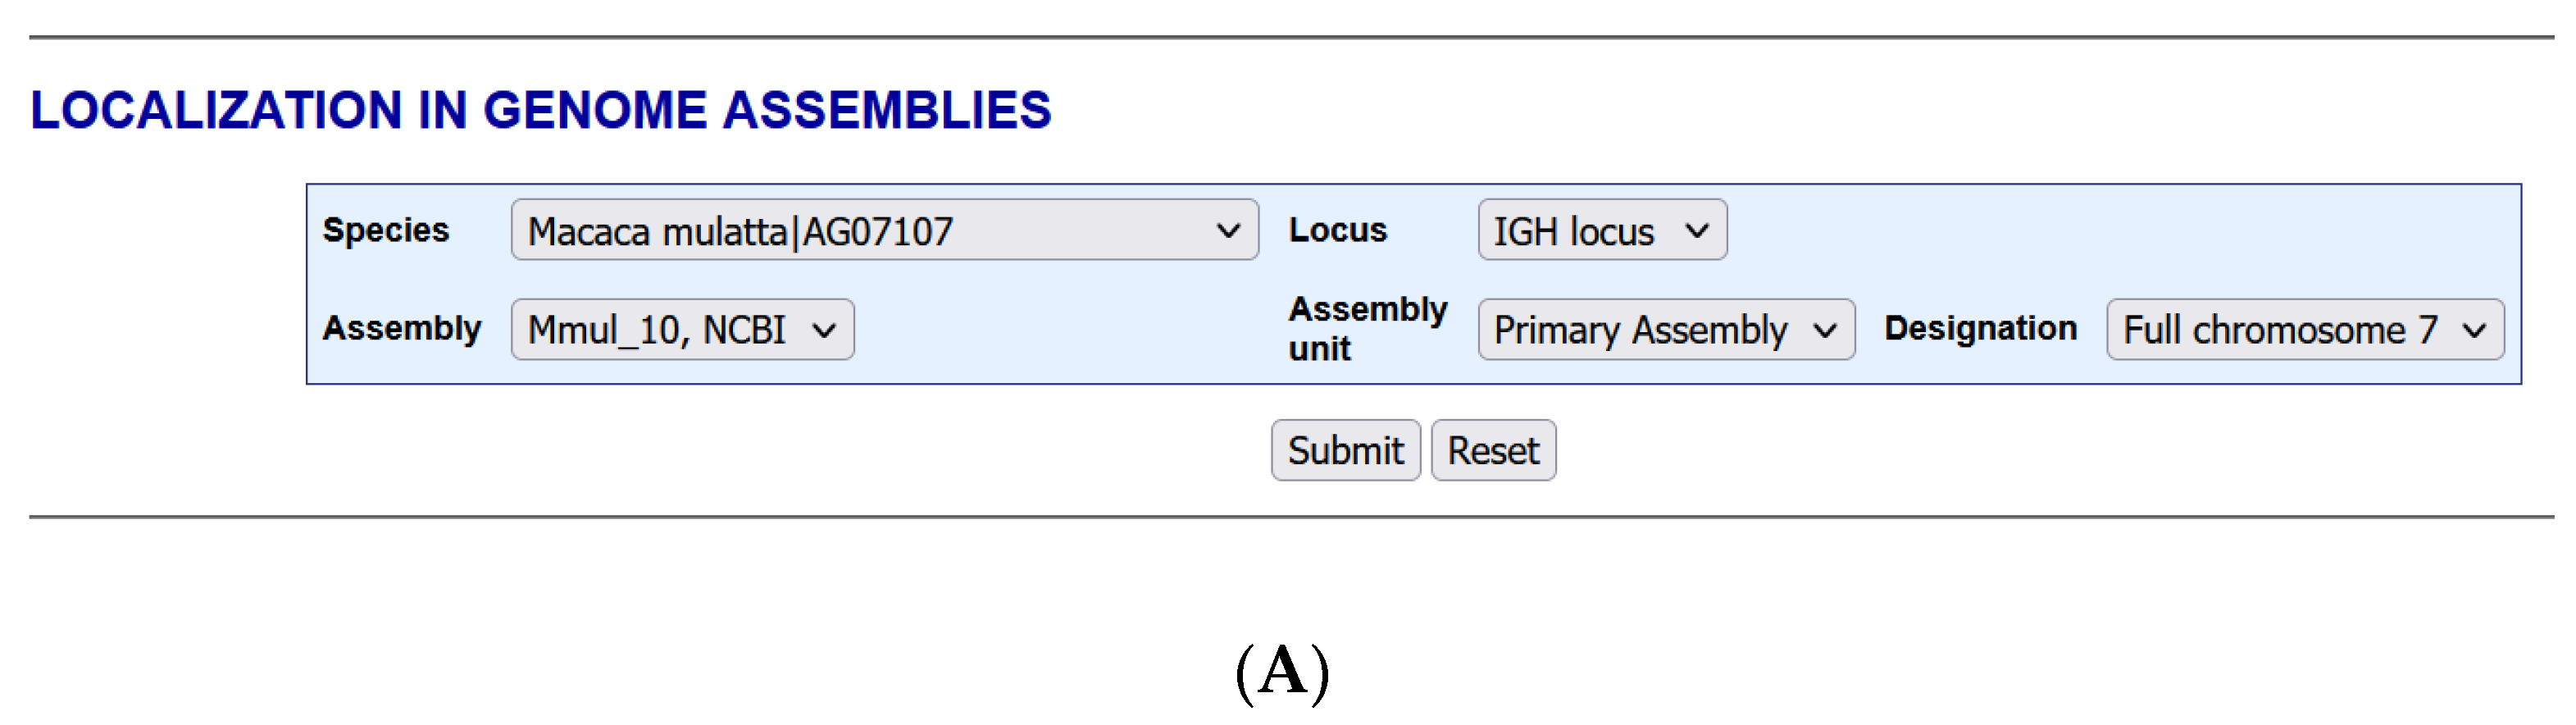Screen dimensions: 2576x725
Task: Click the chevron arrow on Designation selector
Action: (x=2474, y=330)
